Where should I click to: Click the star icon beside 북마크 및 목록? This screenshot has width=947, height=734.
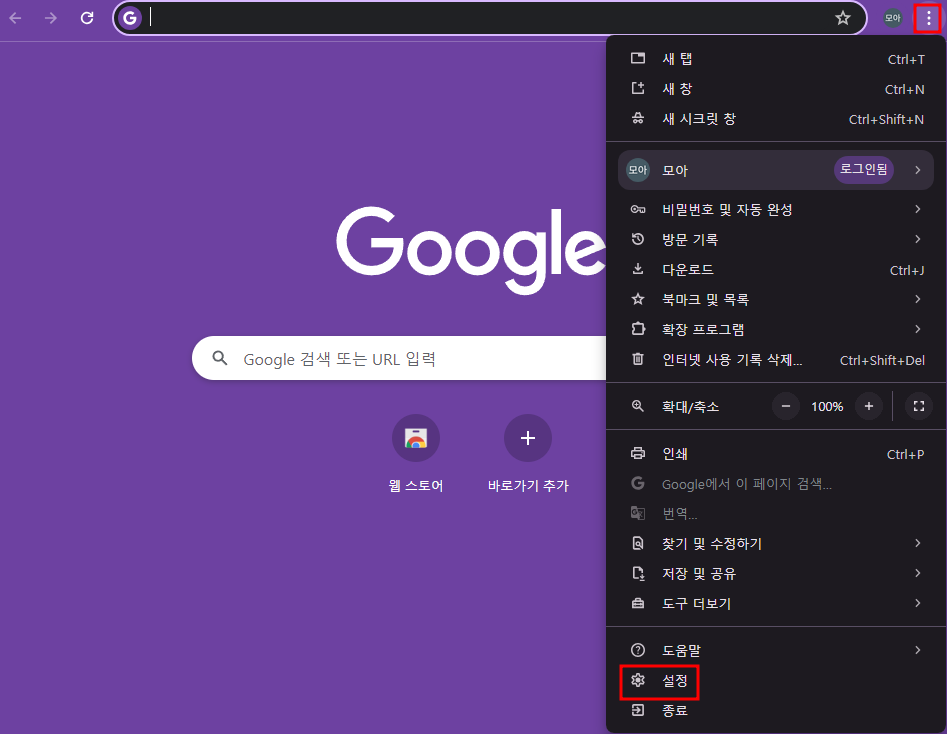(638, 299)
